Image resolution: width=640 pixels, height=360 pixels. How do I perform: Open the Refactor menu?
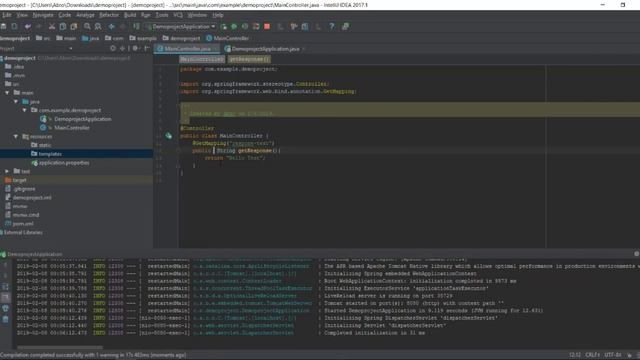pyautogui.click(x=109, y=15)
